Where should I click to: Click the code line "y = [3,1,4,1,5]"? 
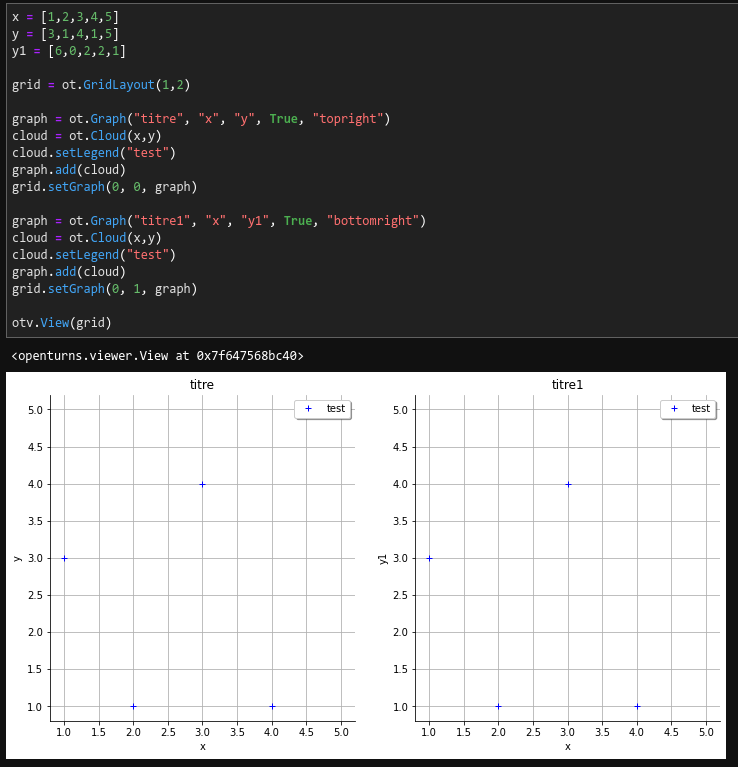pos(65,34)
